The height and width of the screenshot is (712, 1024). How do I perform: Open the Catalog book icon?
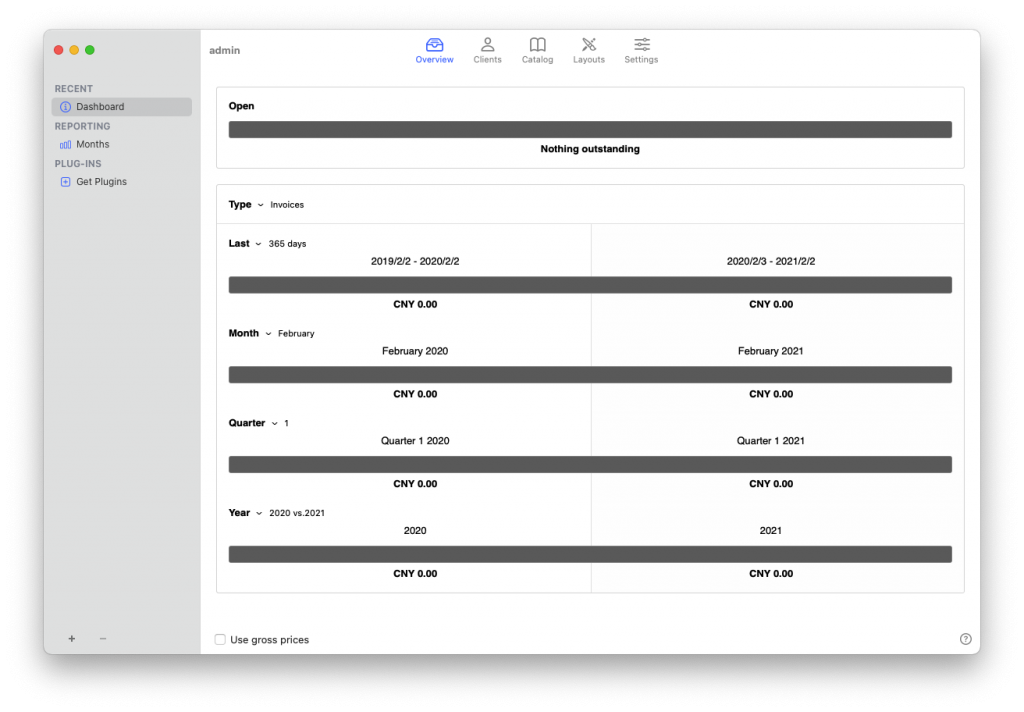click(x=537, y=44)
